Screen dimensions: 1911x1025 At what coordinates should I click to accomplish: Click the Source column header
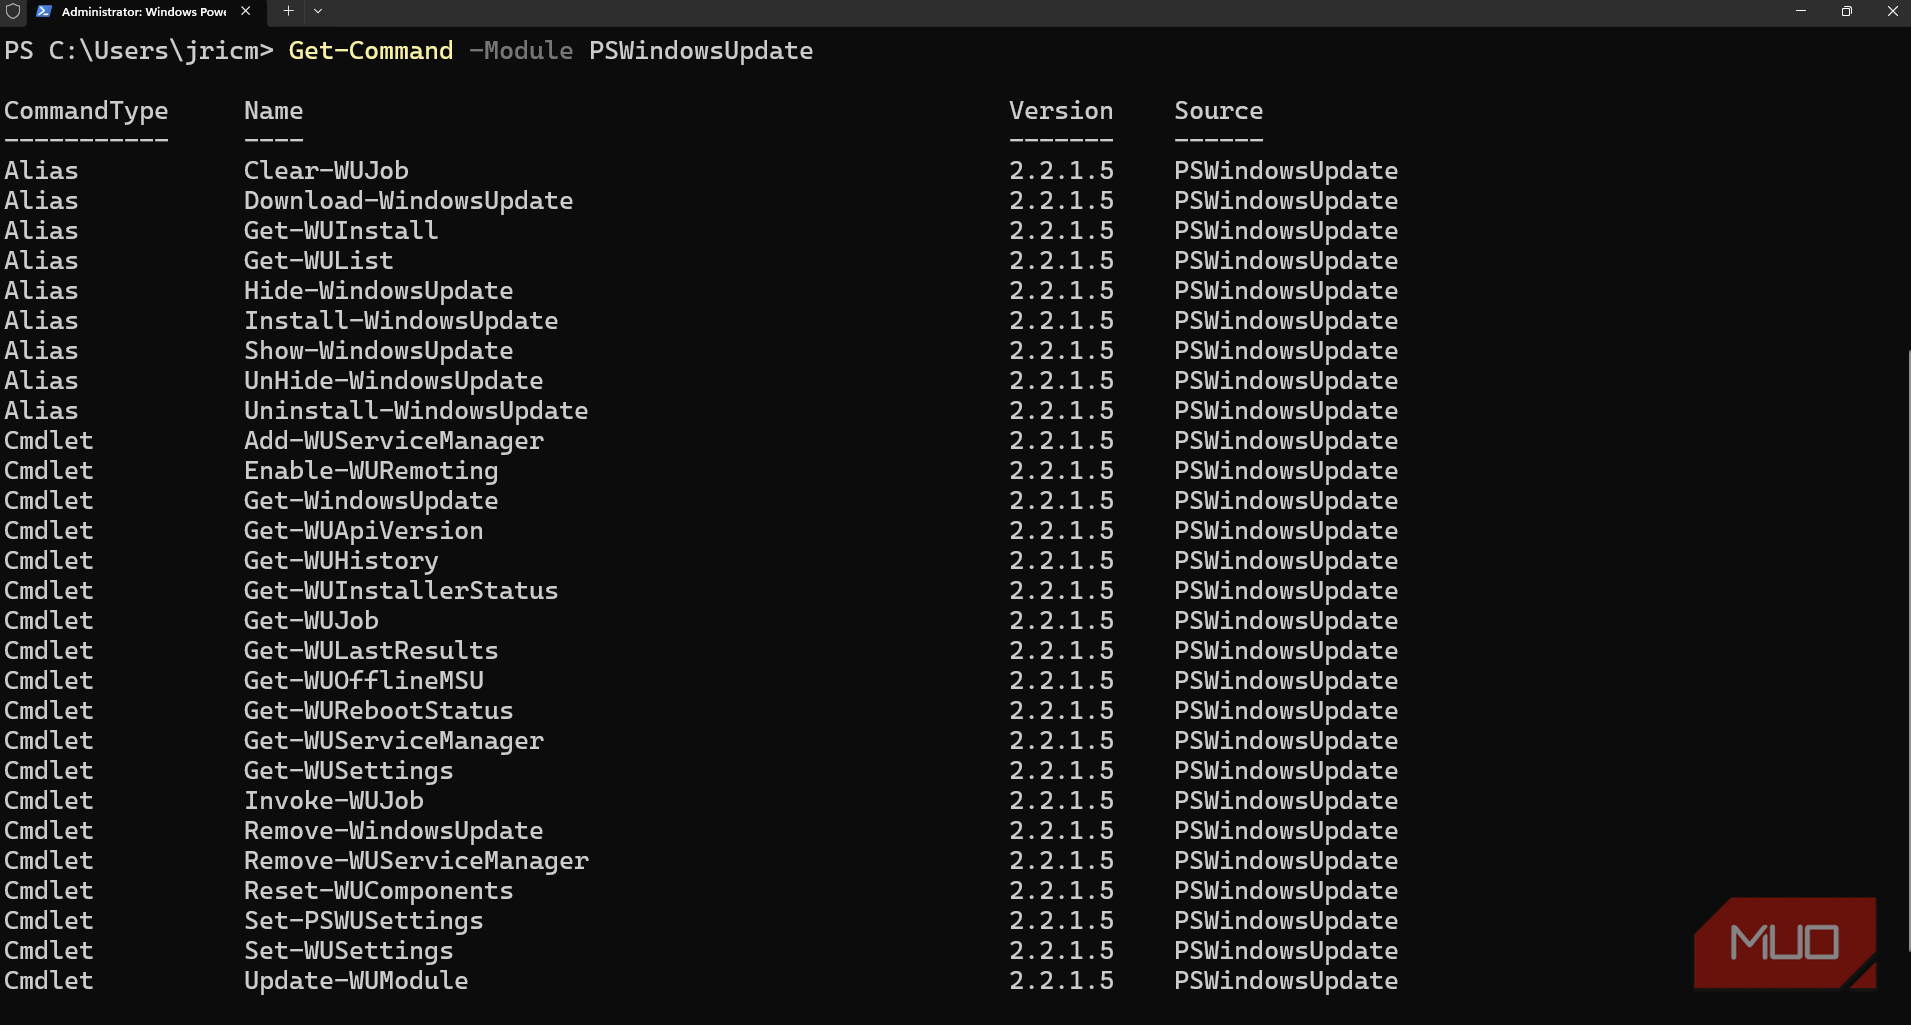[x=1218, y=111]
